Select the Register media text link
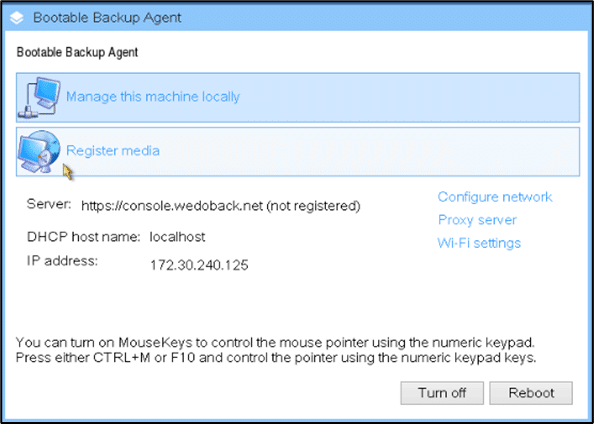 tap(113, 151)
